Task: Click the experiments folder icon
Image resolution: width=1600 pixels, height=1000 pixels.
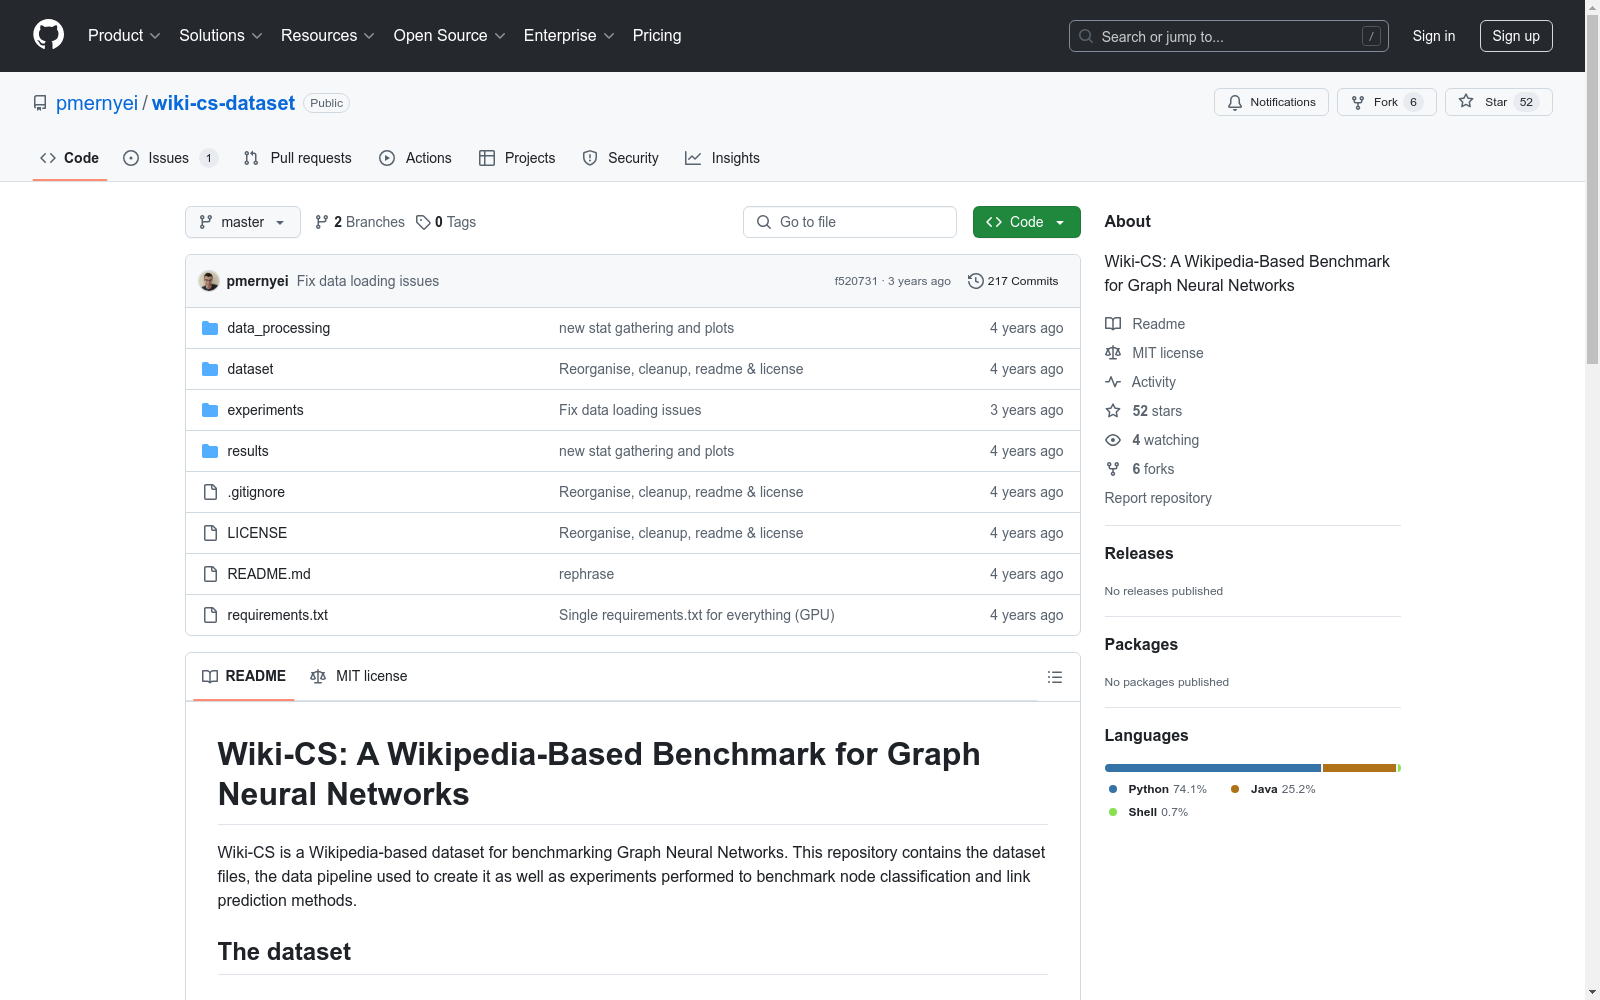Action: [210, 410]
